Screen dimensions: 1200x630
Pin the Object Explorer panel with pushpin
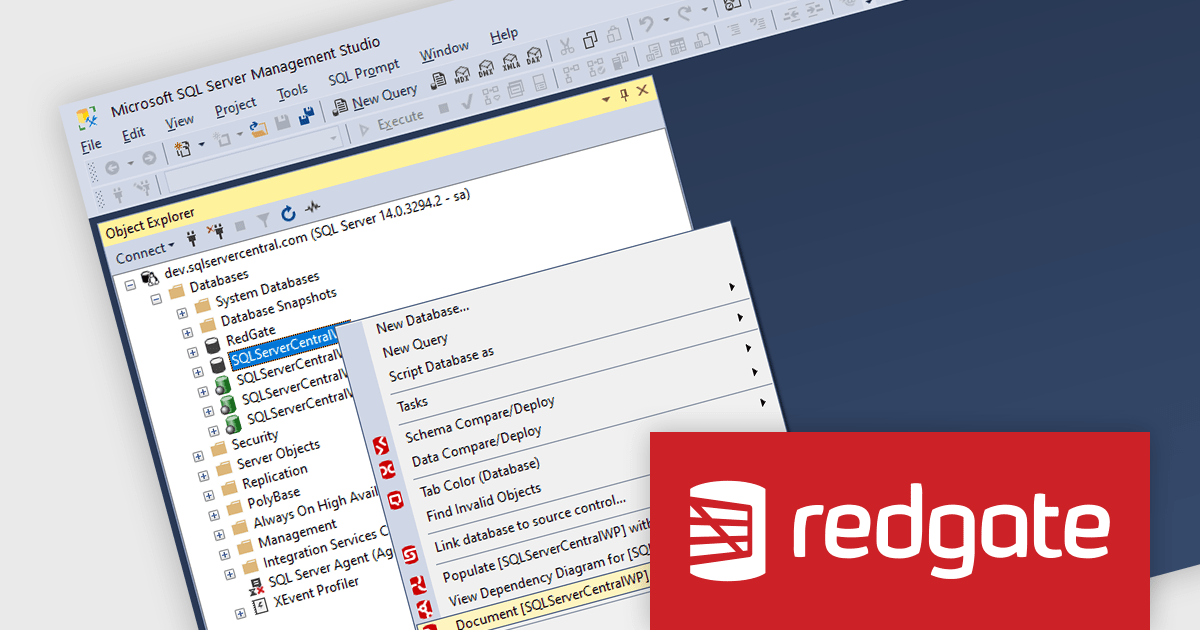click(625, 94)
